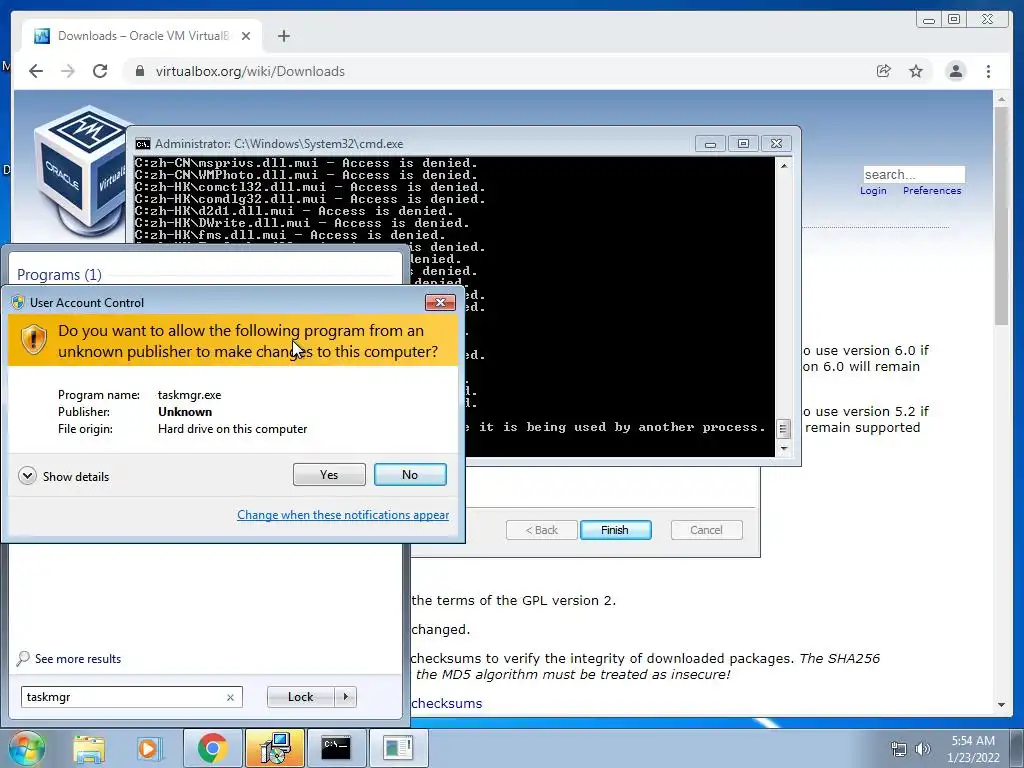Viewport: 1024px width, 768px height.
Task: Open the Login link on VirtualBox site
Action: tap(873, 191)
